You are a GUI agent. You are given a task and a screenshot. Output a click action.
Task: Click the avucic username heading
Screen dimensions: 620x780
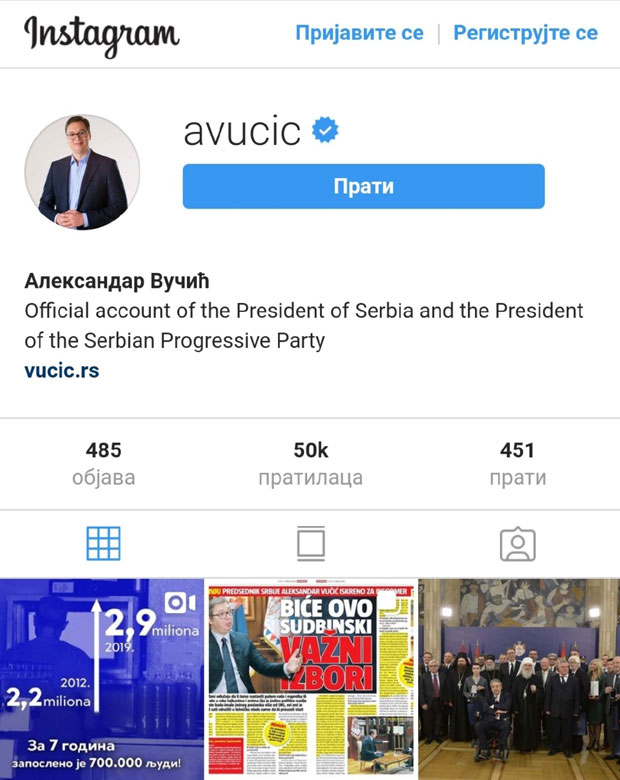pyautogui.click(x=242, y=131)
